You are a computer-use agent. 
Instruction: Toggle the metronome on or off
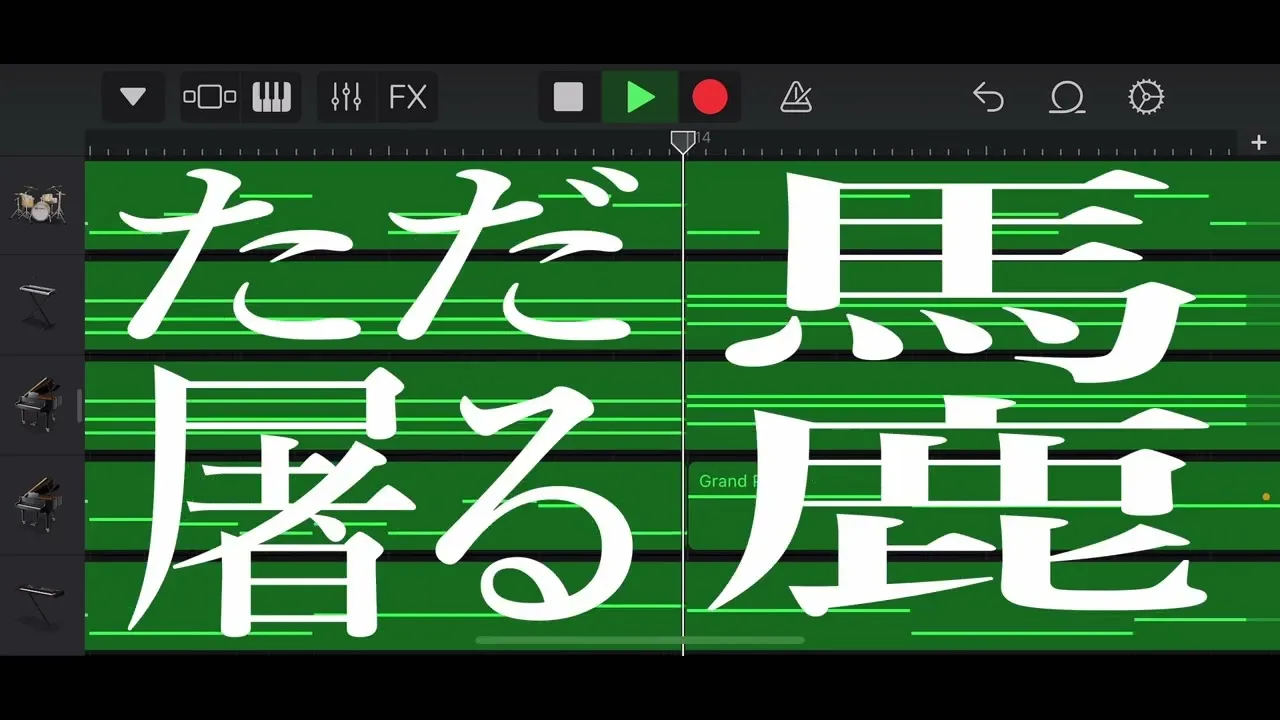[796, 97]
